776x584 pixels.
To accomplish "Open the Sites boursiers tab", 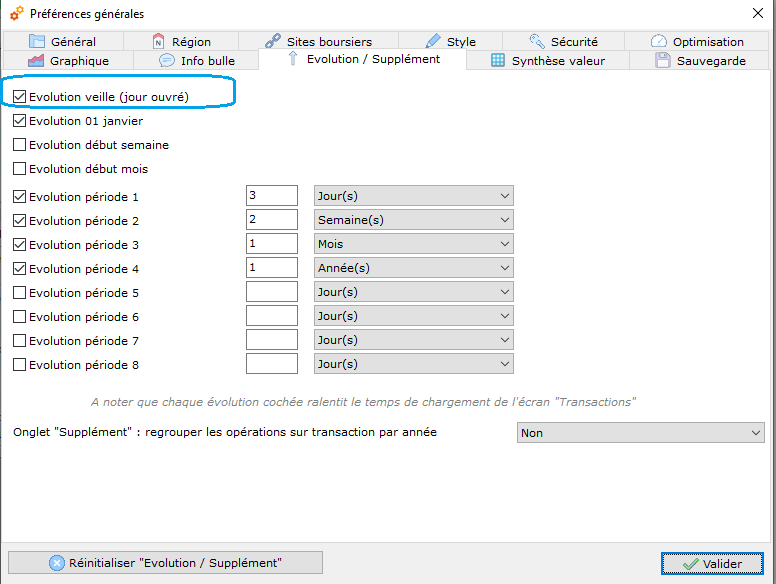I will (319, 42).
